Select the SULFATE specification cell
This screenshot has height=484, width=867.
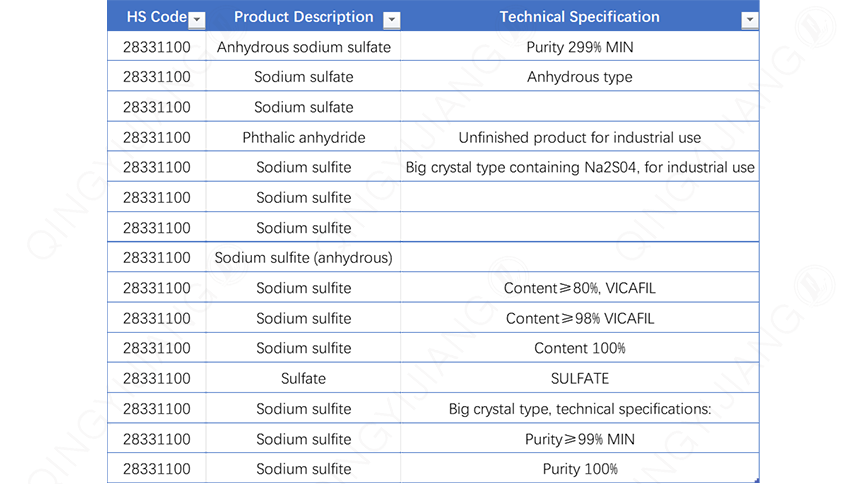(579, 378)
